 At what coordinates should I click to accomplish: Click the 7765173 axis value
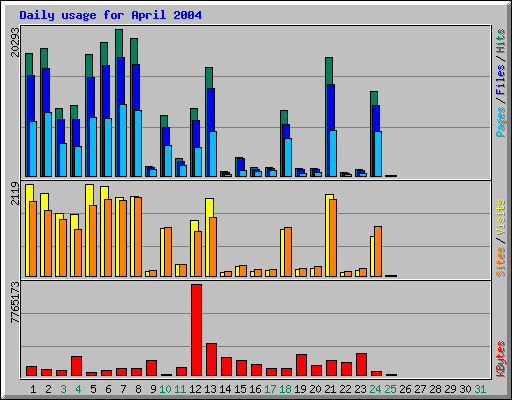tap(15, 303)
